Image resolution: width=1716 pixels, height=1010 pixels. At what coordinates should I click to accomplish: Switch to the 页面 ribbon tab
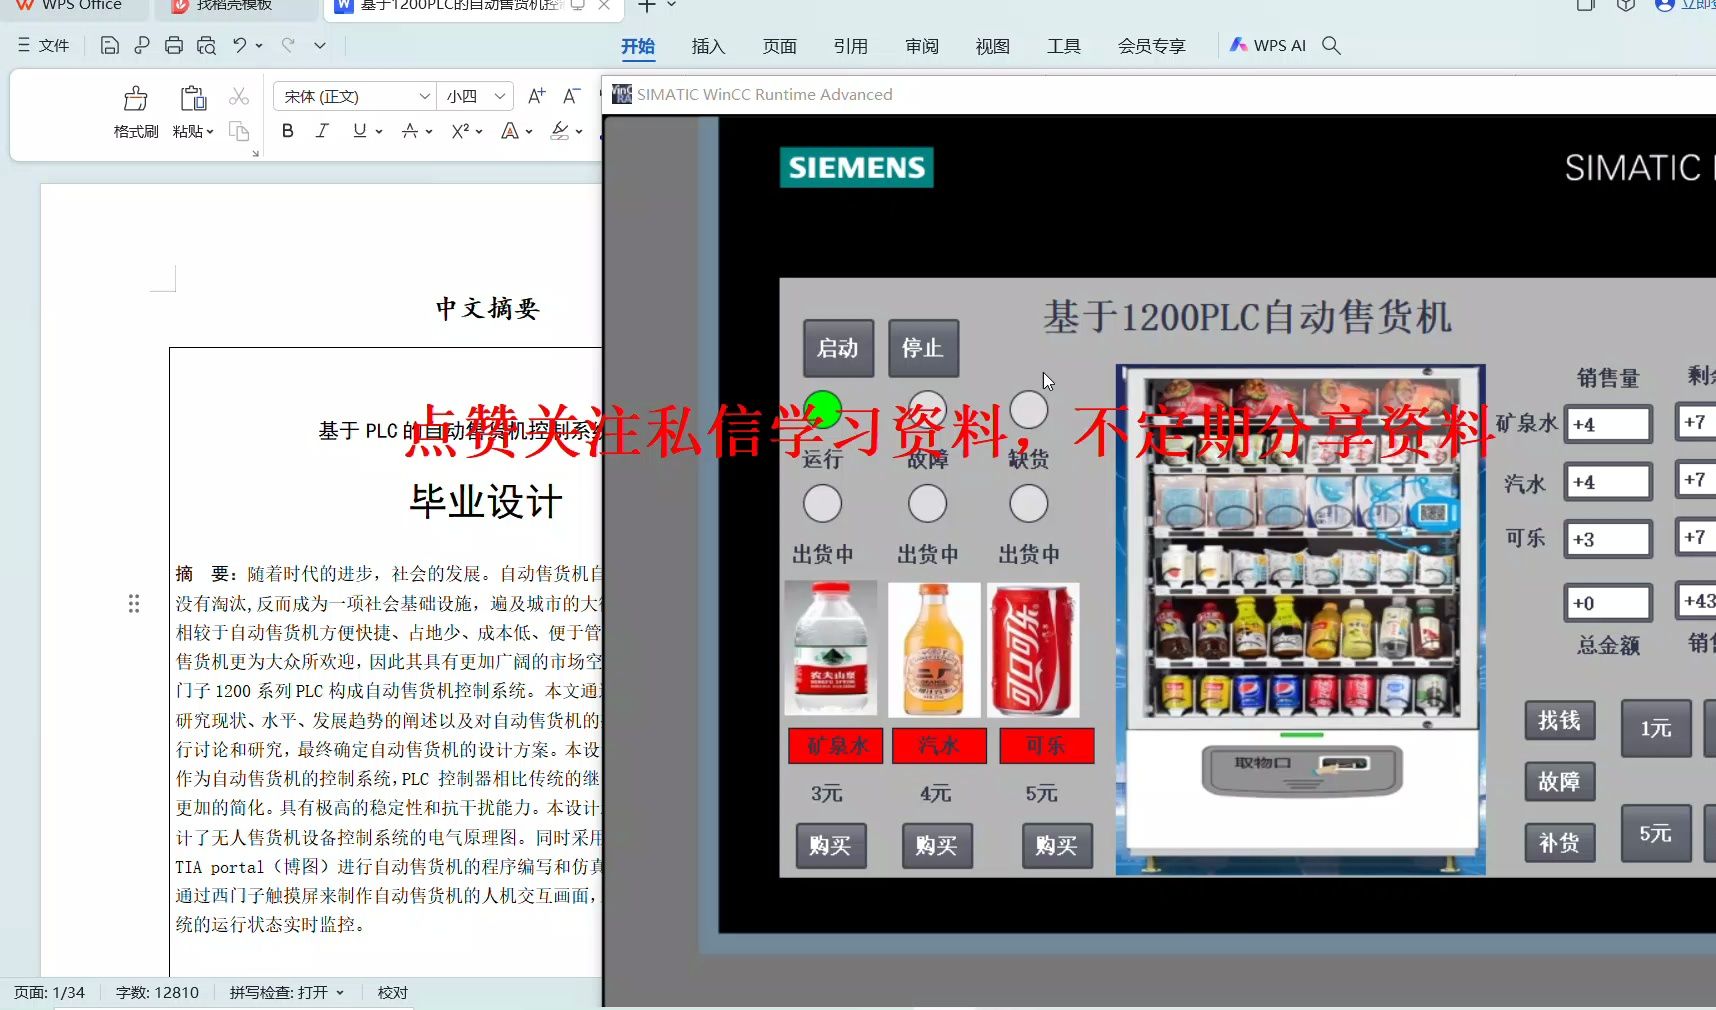point(779,46)
